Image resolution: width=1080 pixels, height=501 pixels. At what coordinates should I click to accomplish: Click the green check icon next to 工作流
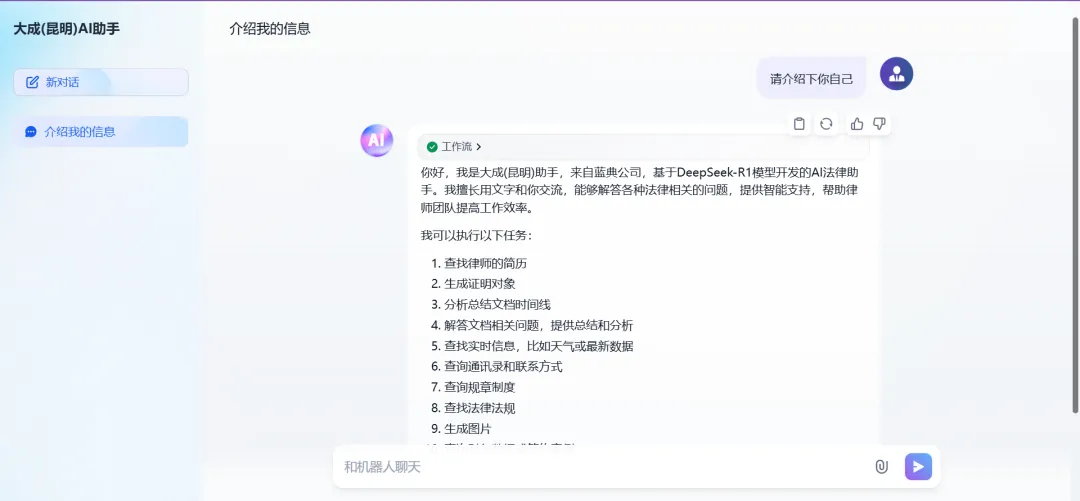click(432, 147)
